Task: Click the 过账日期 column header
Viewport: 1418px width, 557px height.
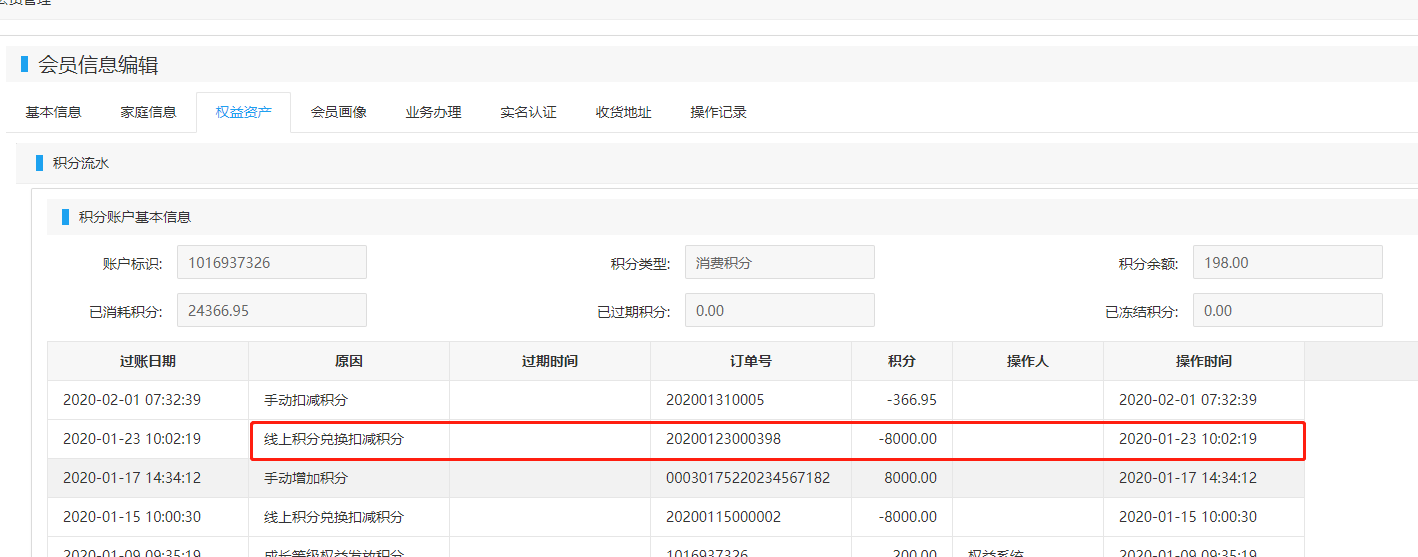Action: point(147,361)
